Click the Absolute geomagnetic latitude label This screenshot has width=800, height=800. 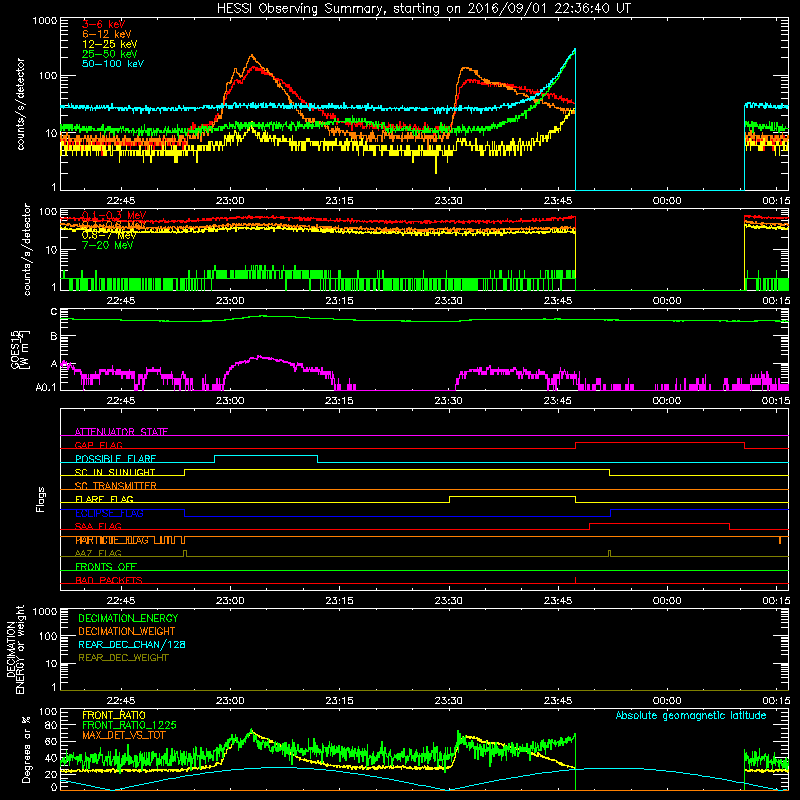click(x=691, y=716)
